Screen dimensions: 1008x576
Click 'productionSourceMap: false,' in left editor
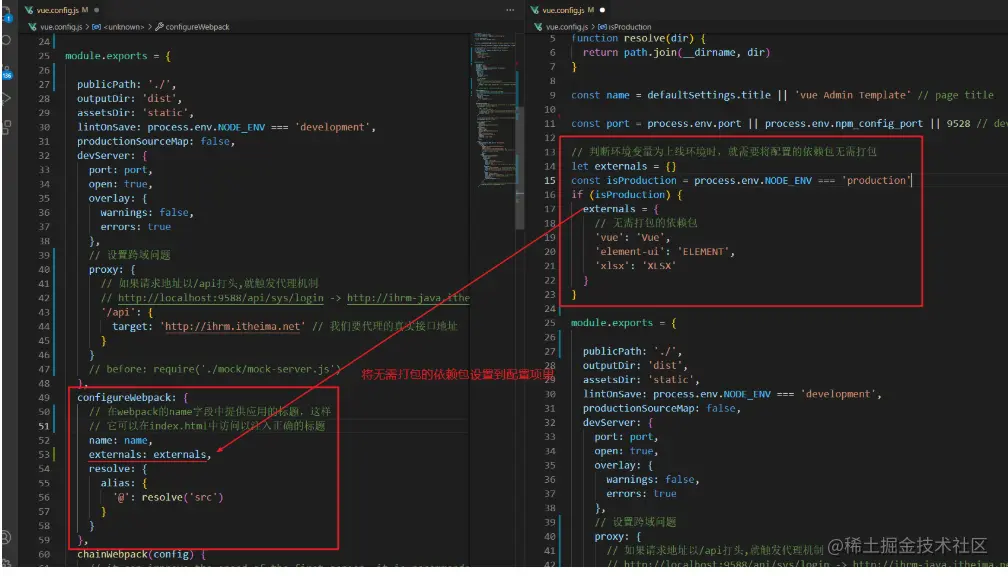(x=156, y=141)
